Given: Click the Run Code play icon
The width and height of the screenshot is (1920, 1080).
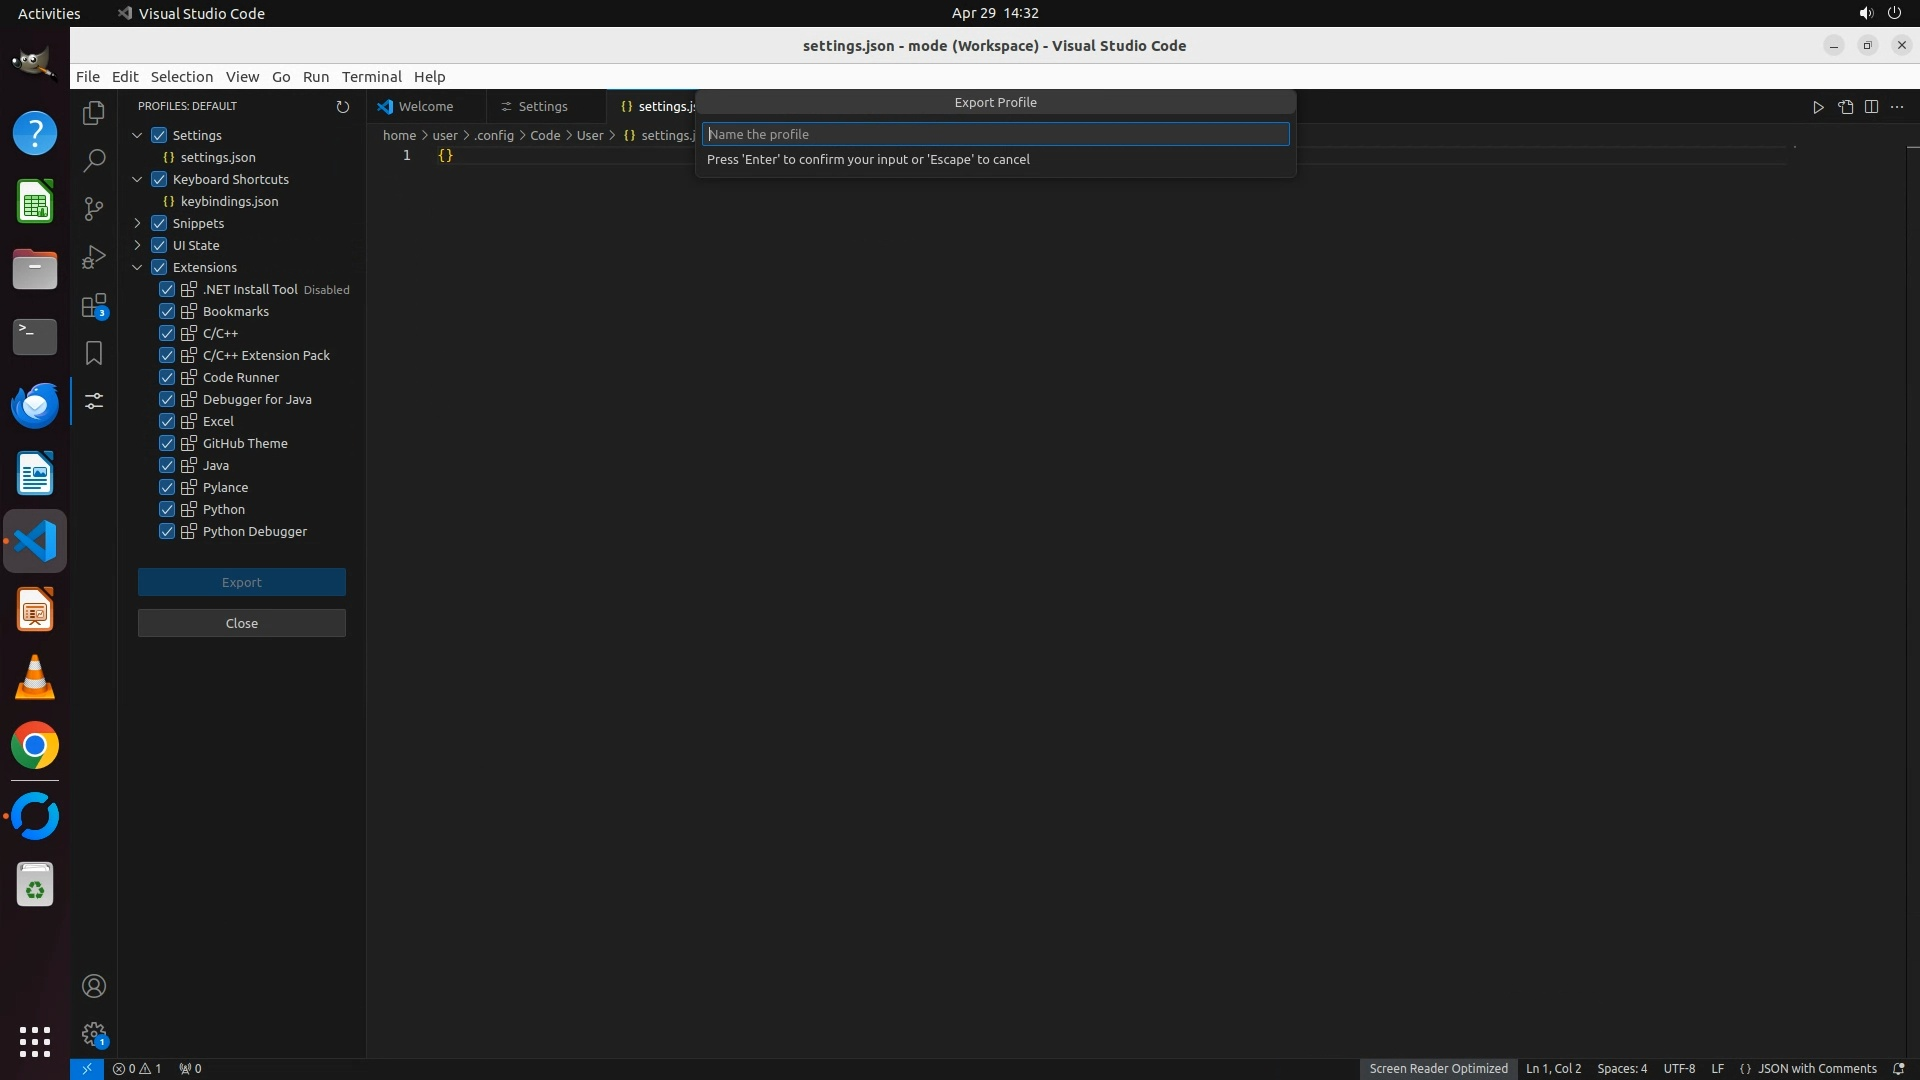Looking at the screenshot, I should coord(1818,107).
